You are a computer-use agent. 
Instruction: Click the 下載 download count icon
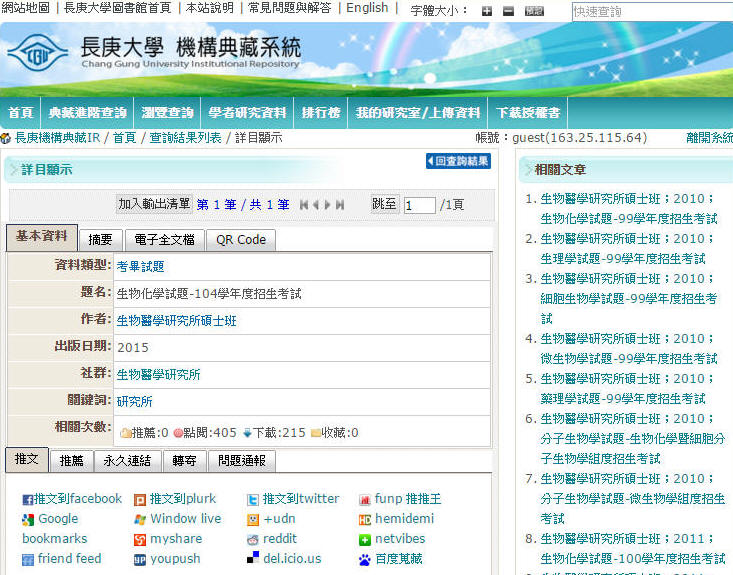[247, 433]
